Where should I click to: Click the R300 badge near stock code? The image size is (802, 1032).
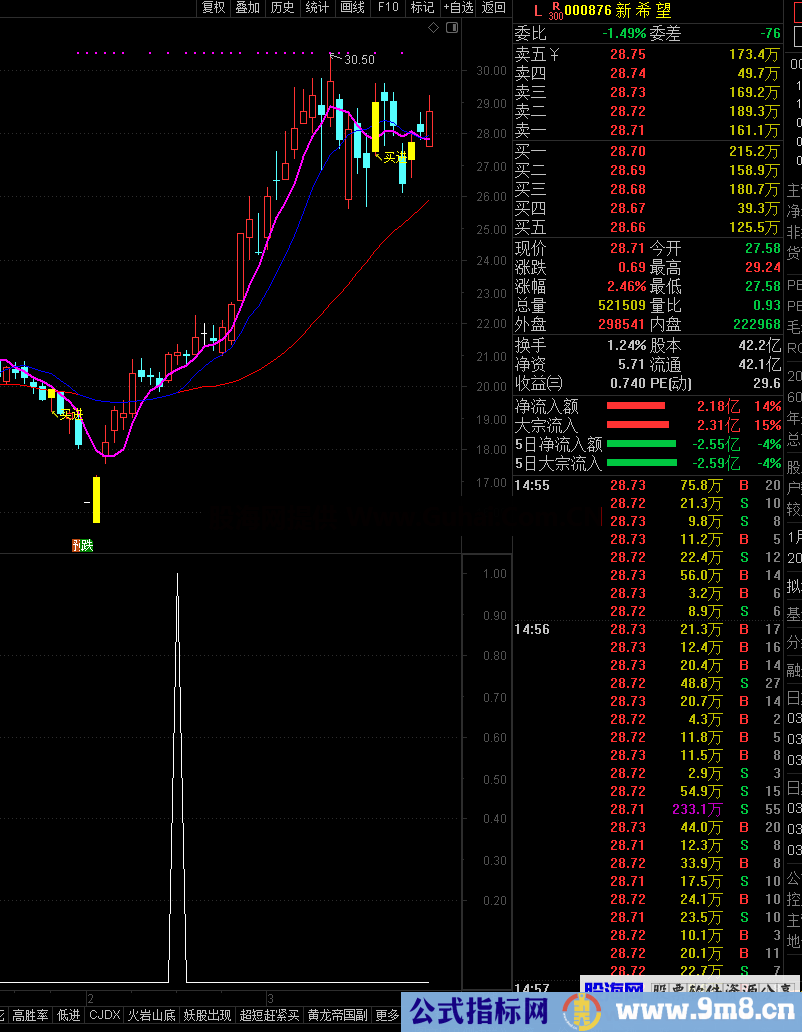coord(556,12)
